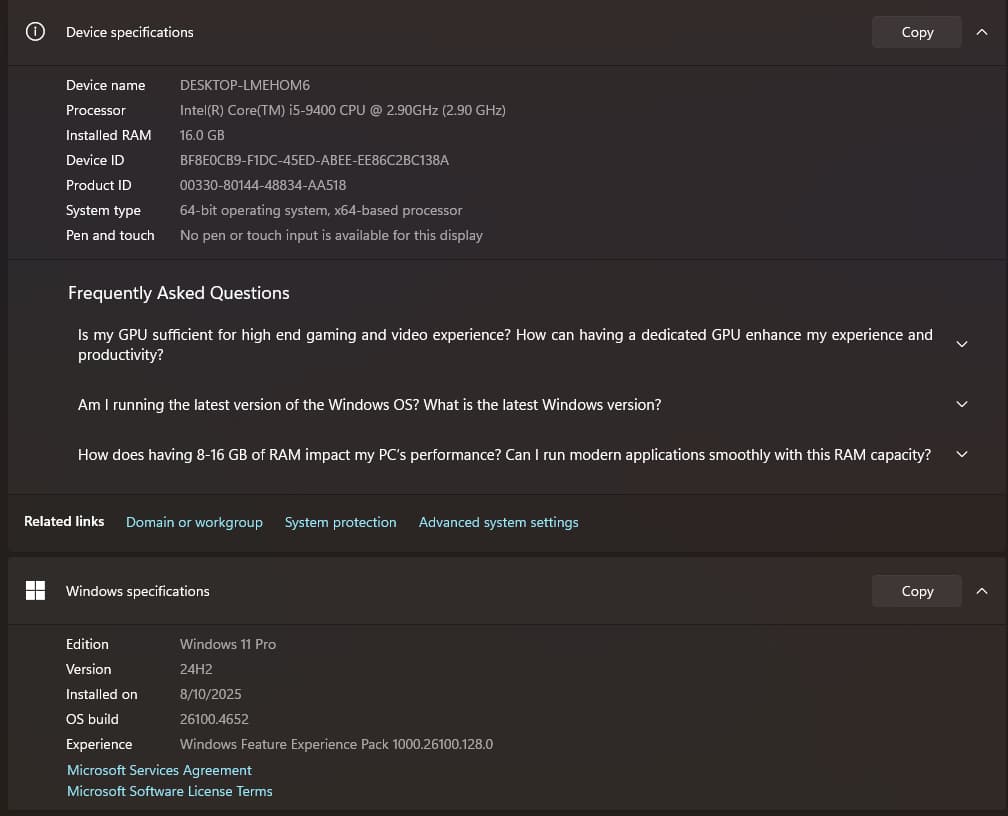Select the No pen or touch input text
The width and height of the screenshot is (1008, 816).
[x=331, y=235]
